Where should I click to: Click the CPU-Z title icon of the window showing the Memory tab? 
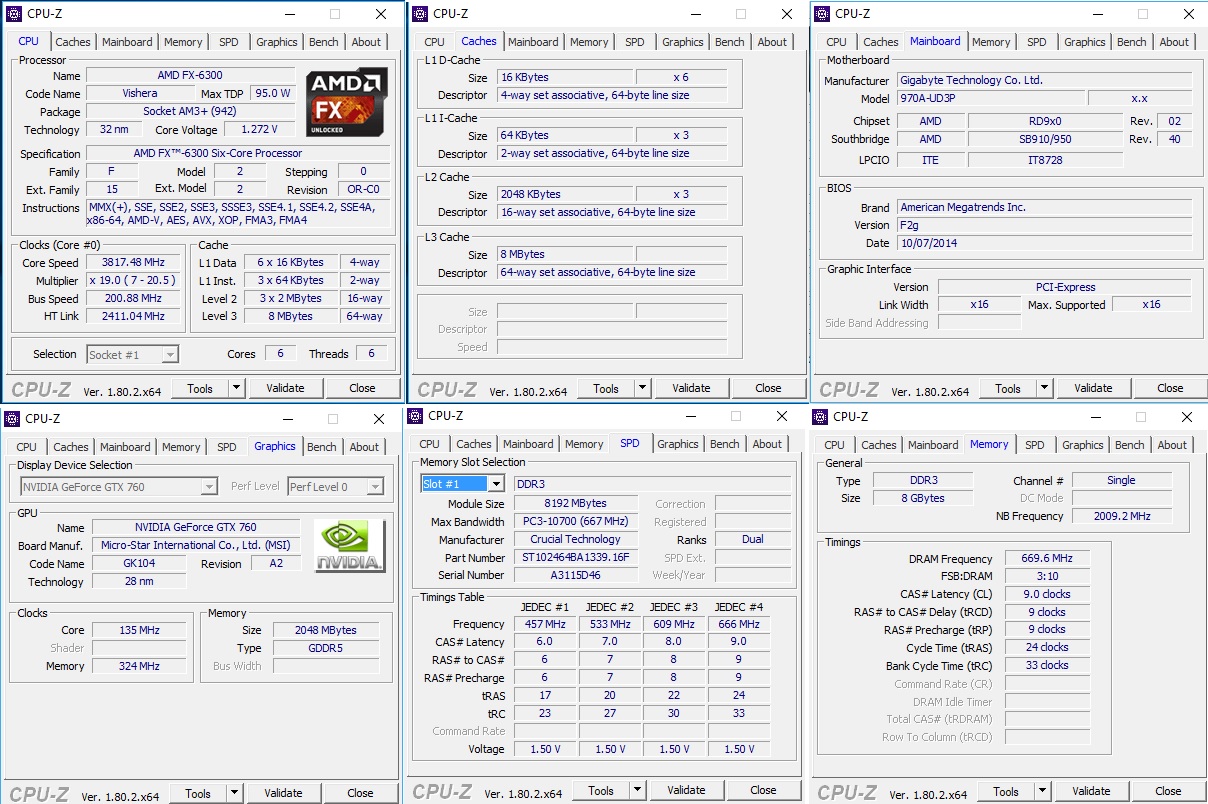820,416
